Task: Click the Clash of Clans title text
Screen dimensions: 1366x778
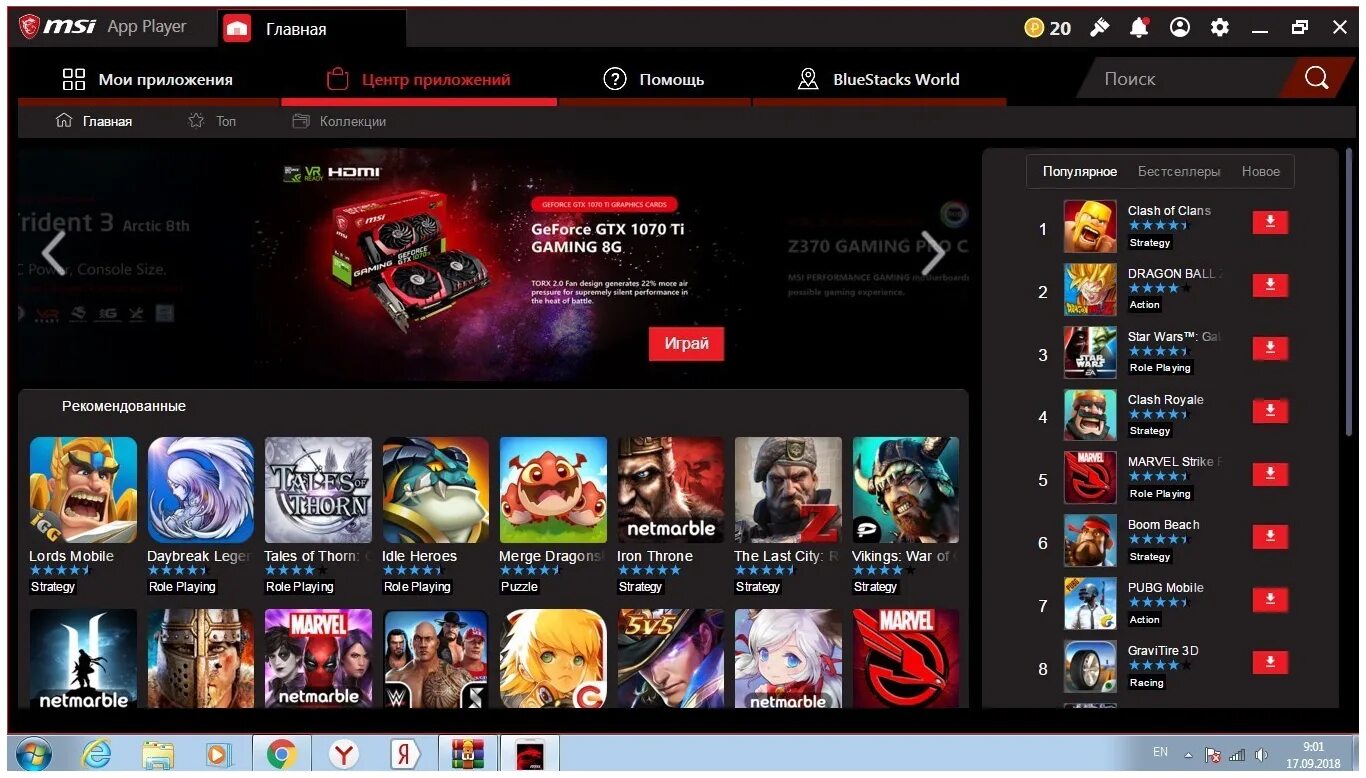Action: click(1169, 210)
